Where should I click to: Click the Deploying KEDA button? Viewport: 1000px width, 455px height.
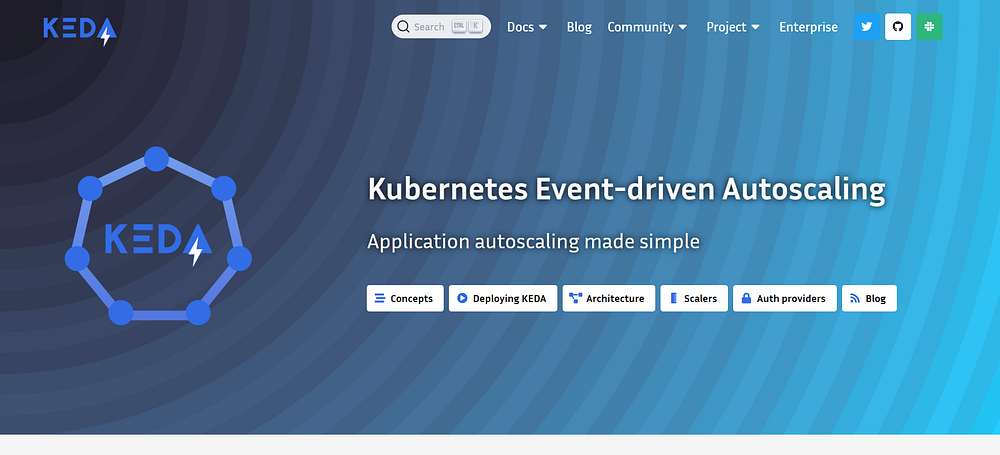[503, 298]
